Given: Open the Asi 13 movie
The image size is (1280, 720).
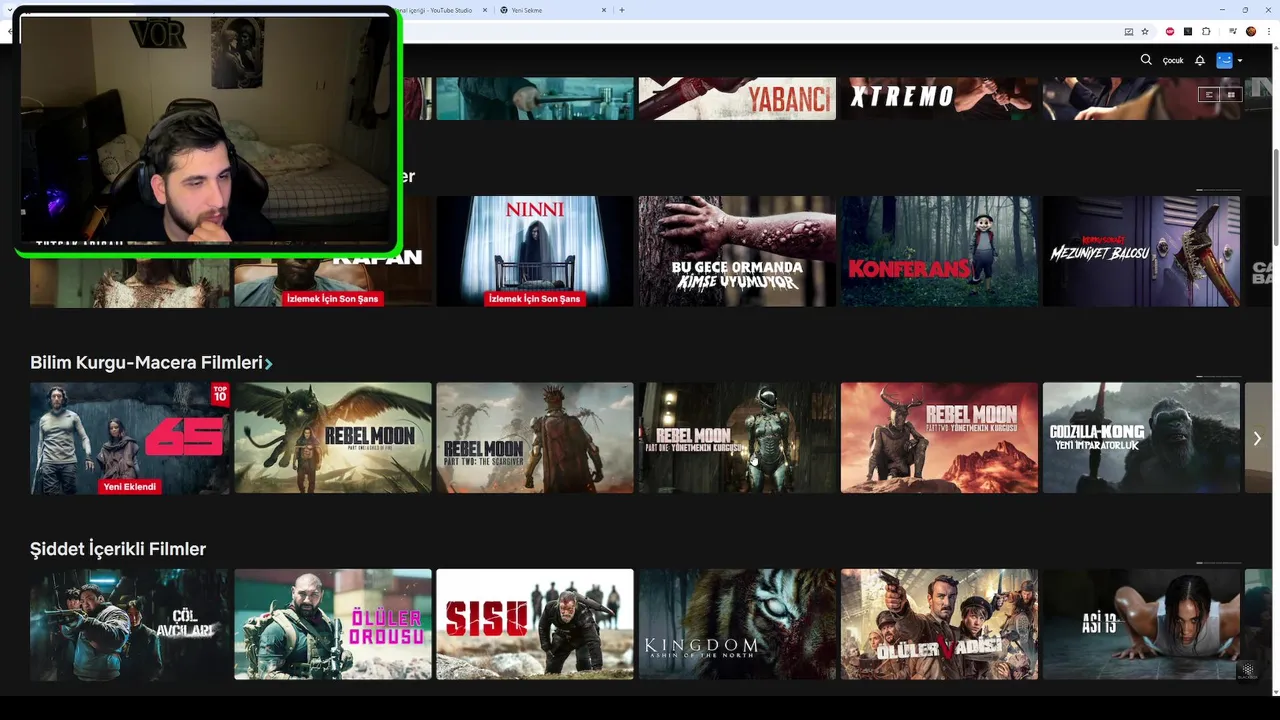Looking at the screenshot, I should pyautogui.click(x=1141, y=624).
